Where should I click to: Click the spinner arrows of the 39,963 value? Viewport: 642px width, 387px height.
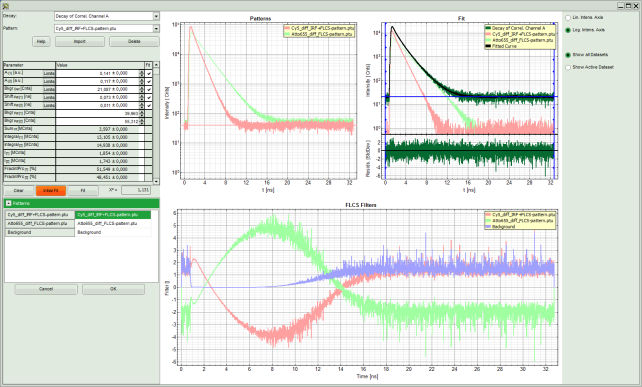click(x=142, y=113)
